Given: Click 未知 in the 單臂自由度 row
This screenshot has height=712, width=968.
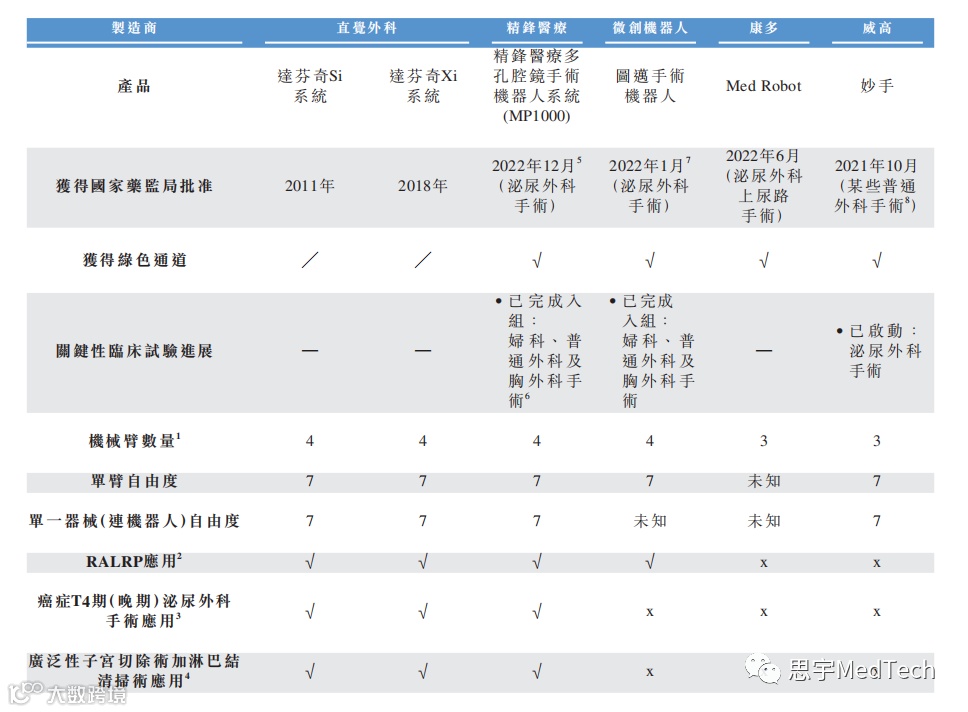Looking at the screenshot, I should (x=764, y=480).
